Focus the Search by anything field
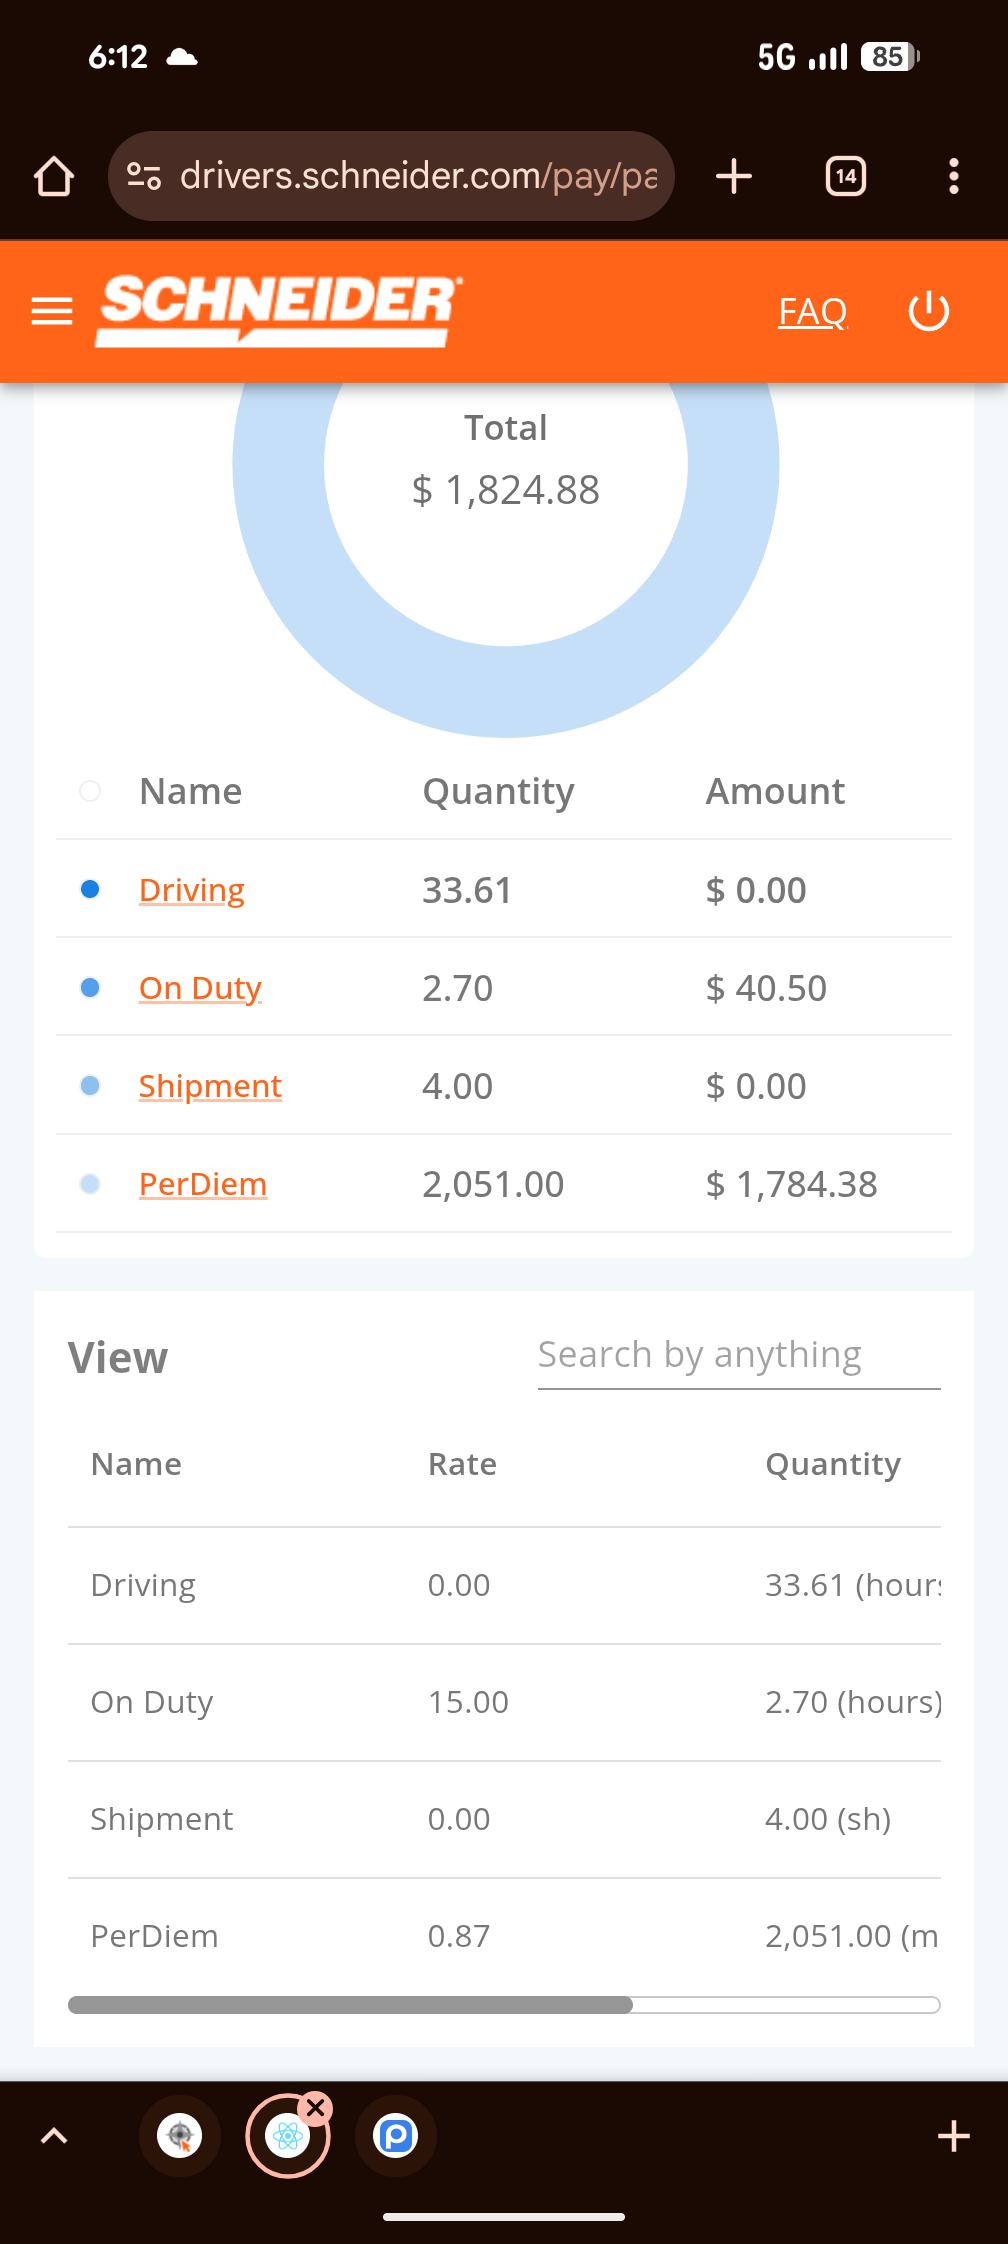This screenshot has width=1008, height=2244. pos(739,1356)
